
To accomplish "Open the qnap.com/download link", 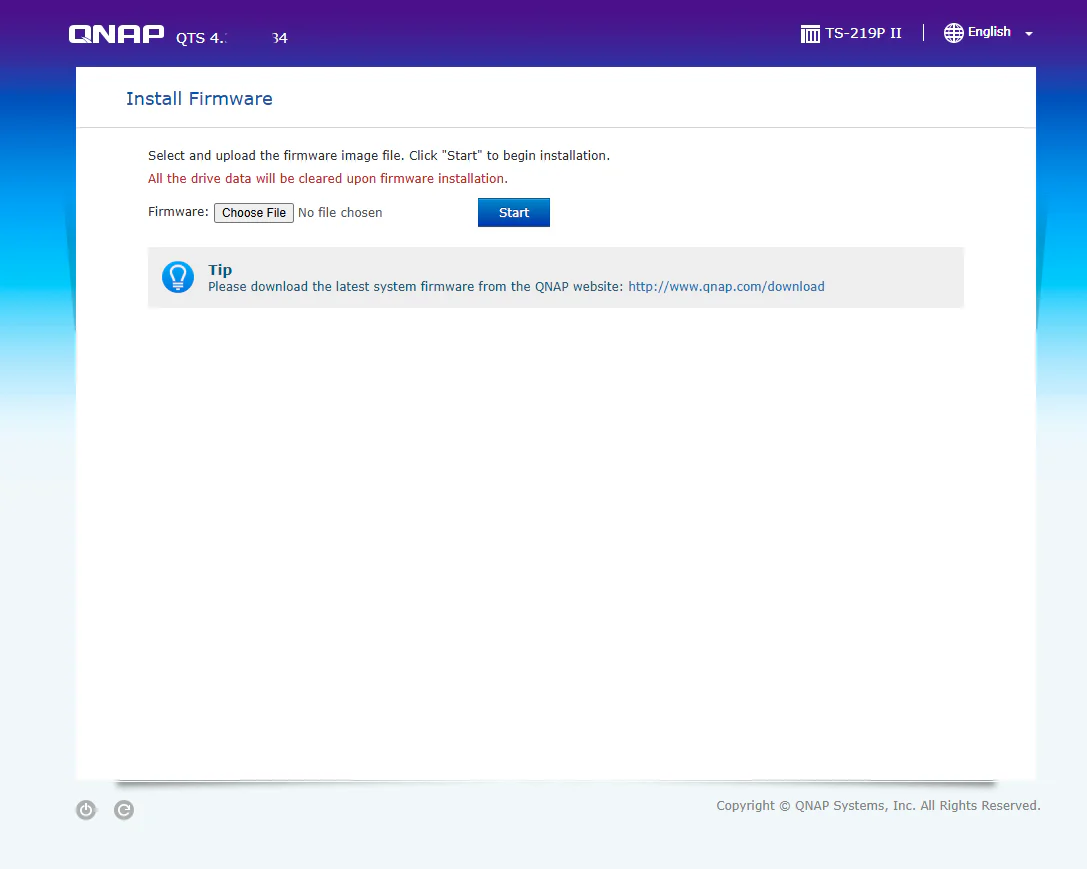I will coord(727,286).
